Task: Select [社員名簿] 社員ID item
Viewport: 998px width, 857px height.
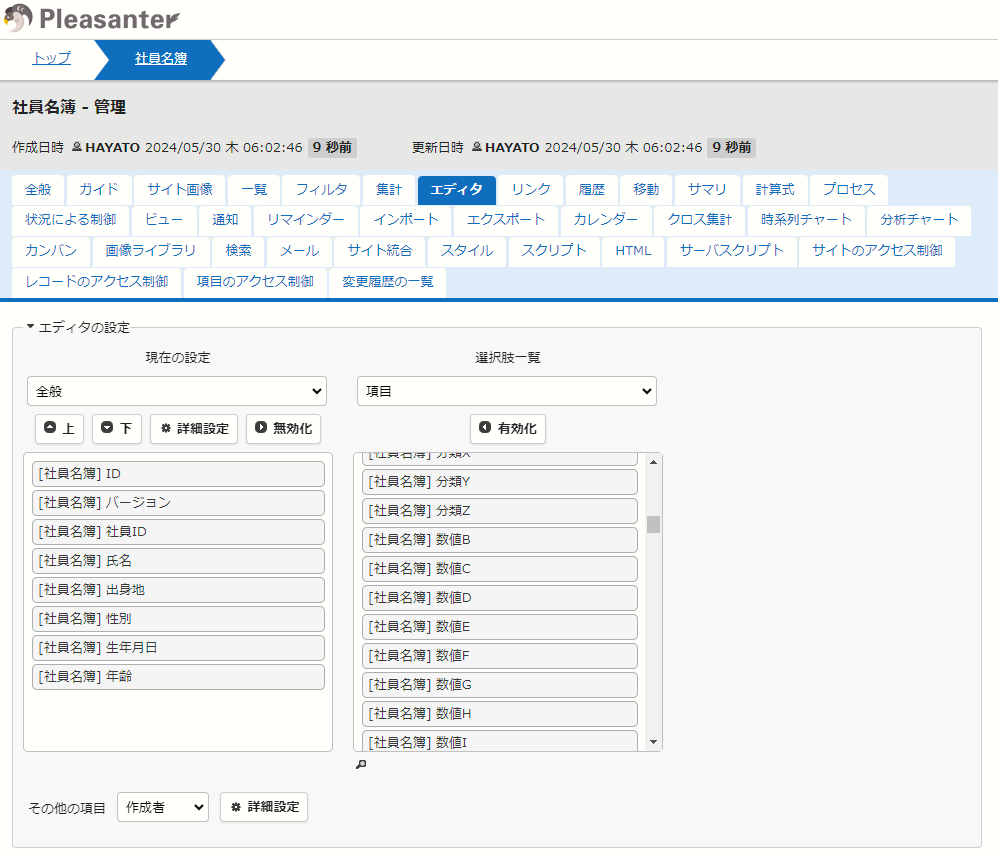Action: [x=178, y=532]
